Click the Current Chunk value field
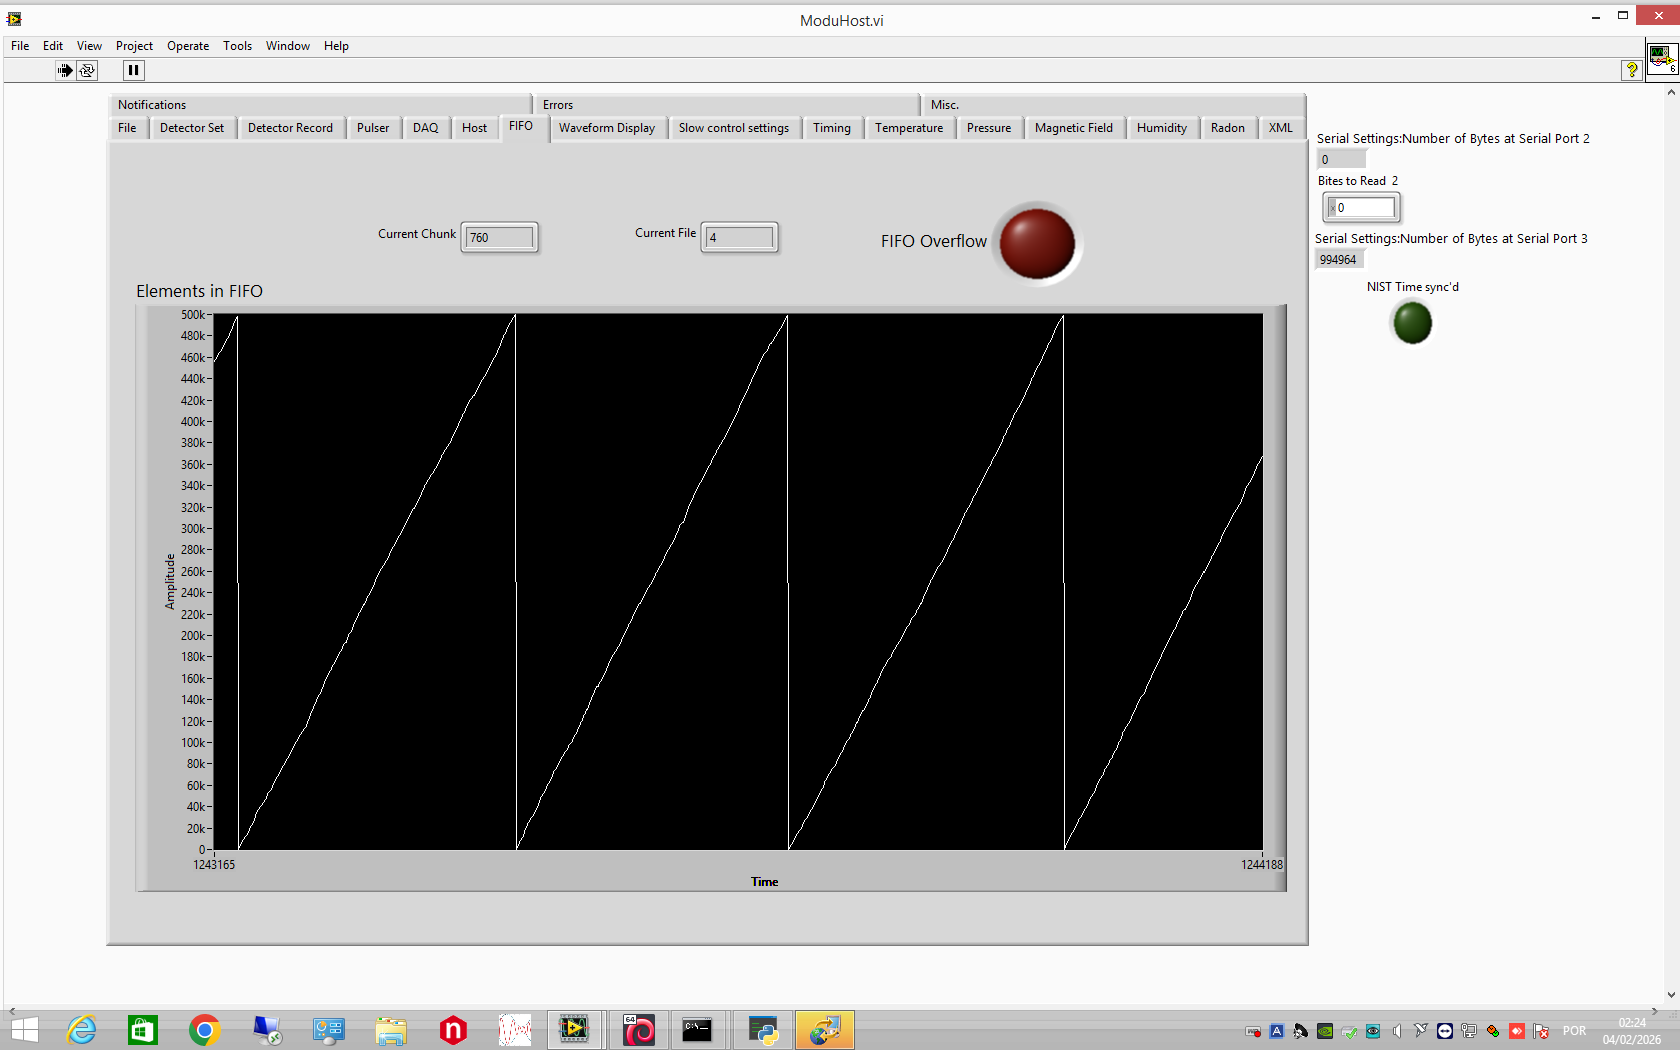This screenshot has height=1050, width=1680. click(499, 238)
